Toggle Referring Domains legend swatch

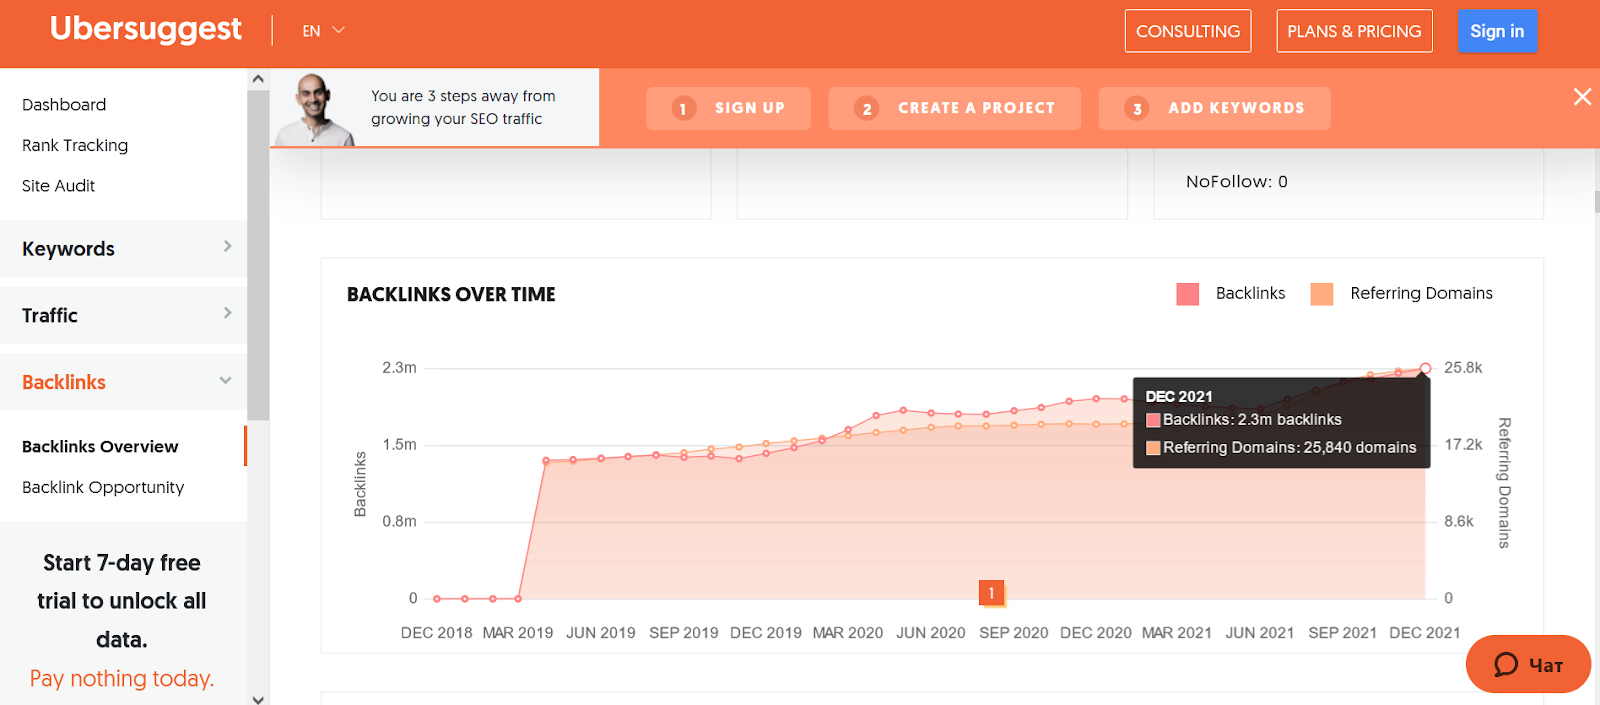(1322, 294)
